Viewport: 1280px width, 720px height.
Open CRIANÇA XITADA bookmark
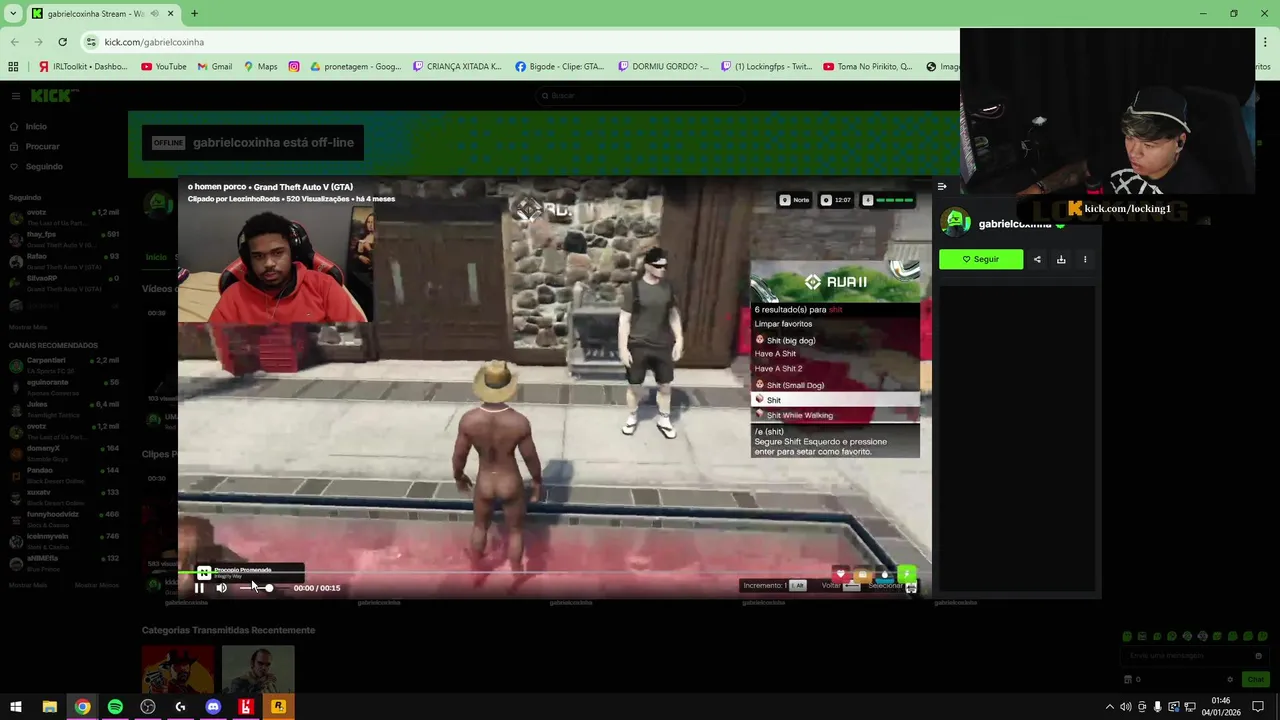(x=457, y=67)
